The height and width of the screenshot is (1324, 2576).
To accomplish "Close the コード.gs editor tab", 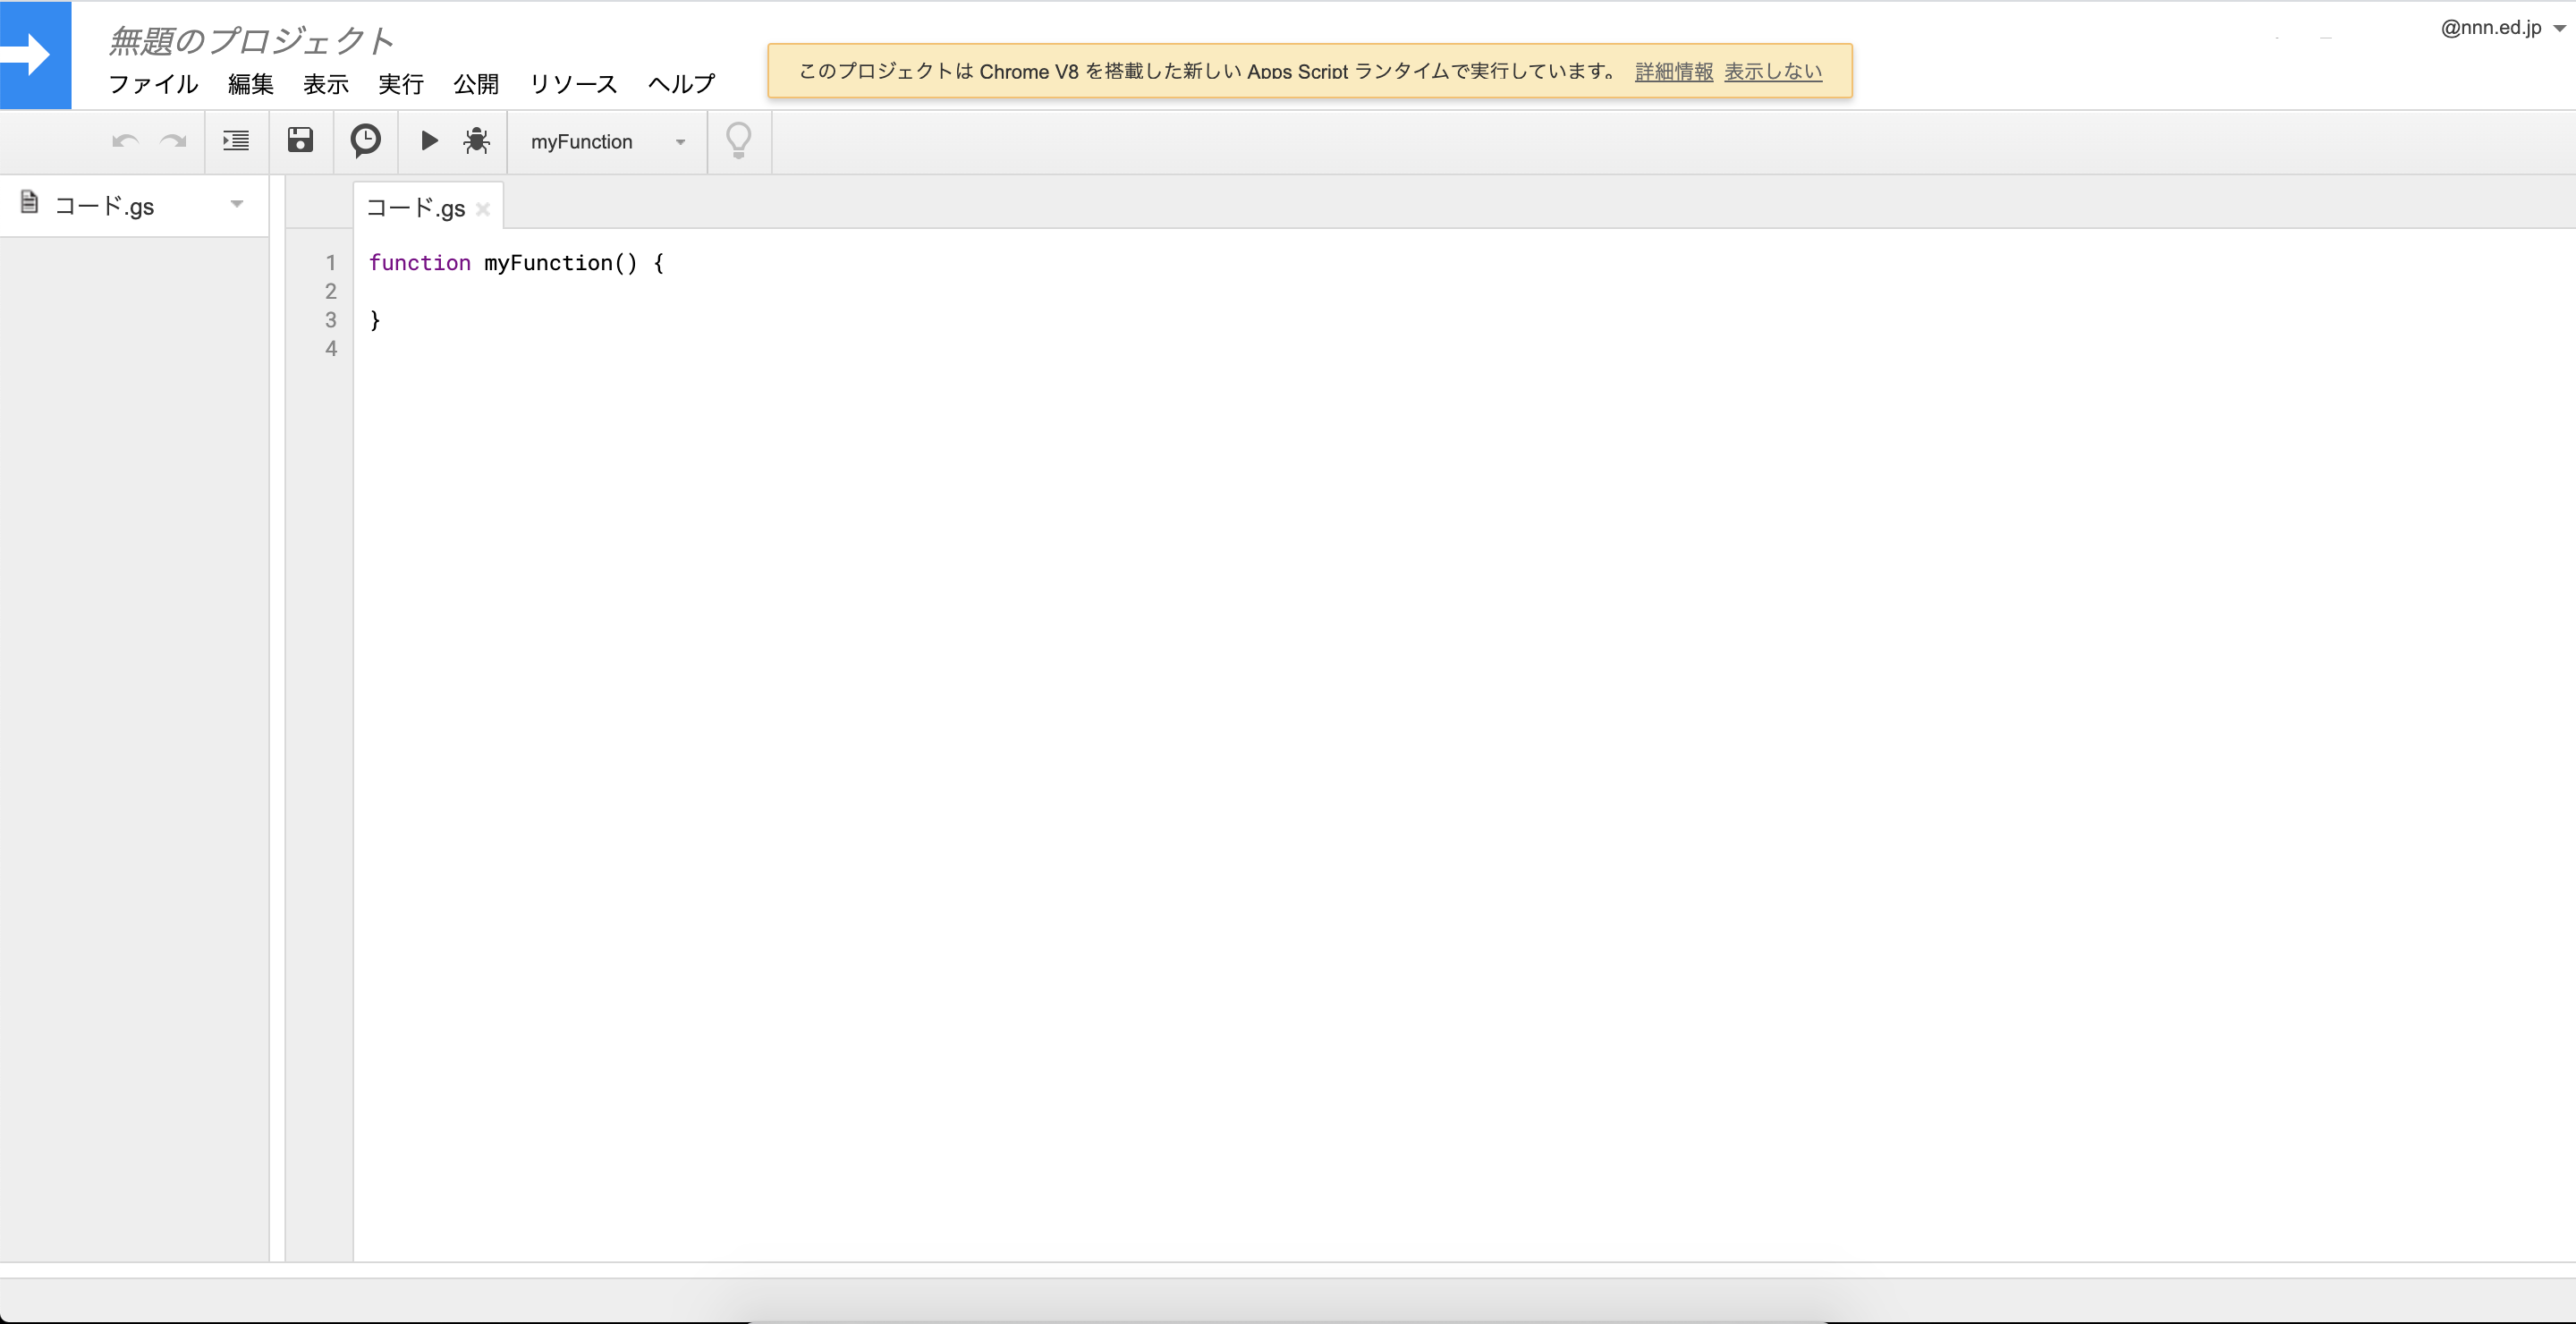I will pyautogui.click(x=484, y=208).
